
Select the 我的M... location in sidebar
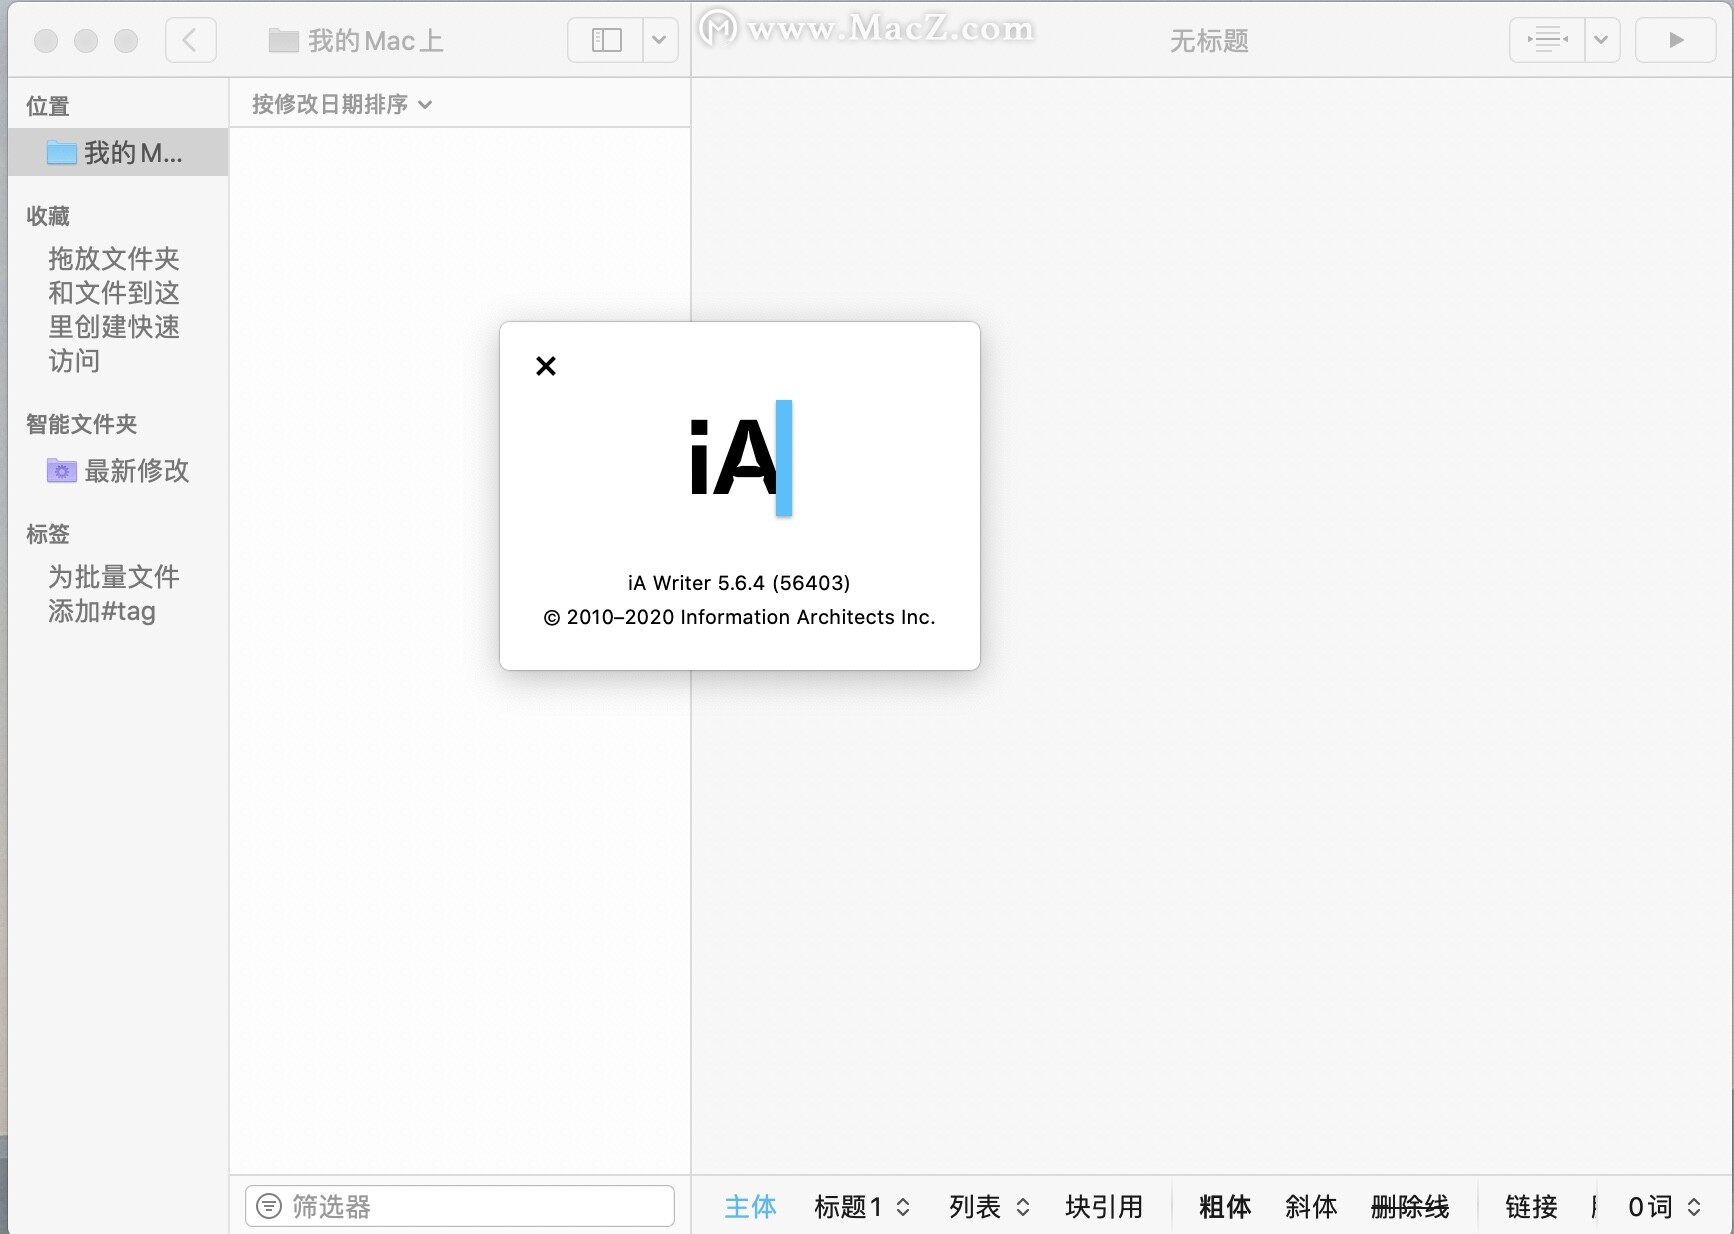click(x=118, y=152)
